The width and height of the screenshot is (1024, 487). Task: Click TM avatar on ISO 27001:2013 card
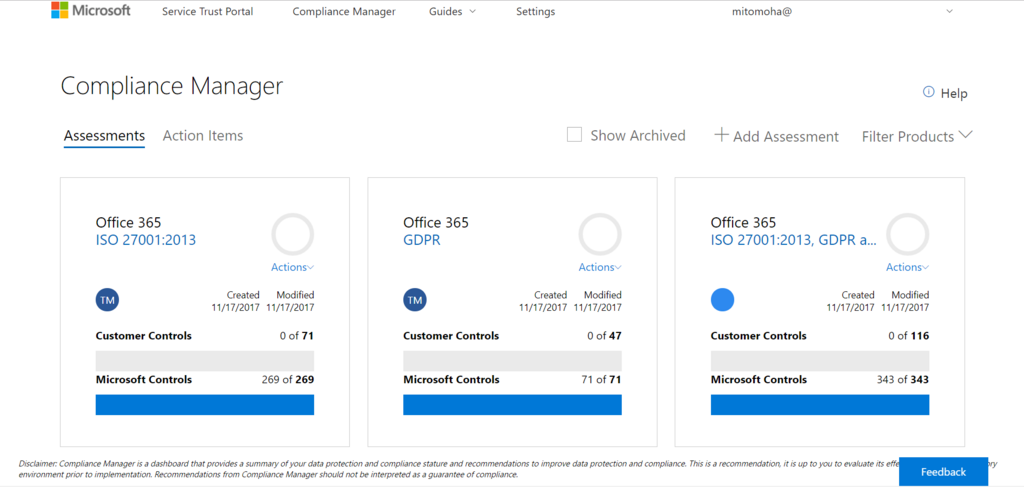(x=107, y=300)
